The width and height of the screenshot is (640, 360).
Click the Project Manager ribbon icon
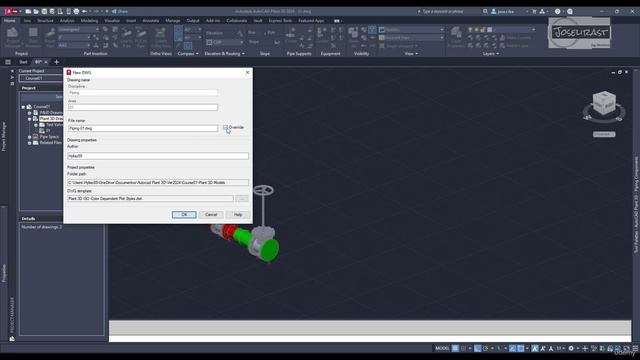pyautogui.click(x=12, y=37)
